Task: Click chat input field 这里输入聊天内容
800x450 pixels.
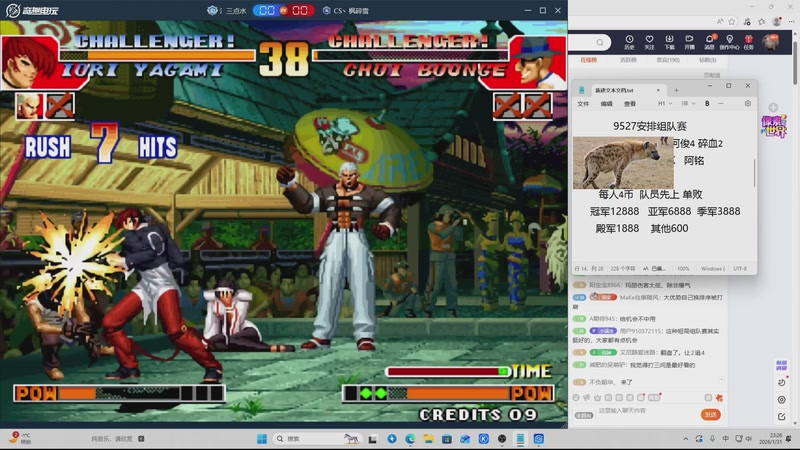Action: 647,412
